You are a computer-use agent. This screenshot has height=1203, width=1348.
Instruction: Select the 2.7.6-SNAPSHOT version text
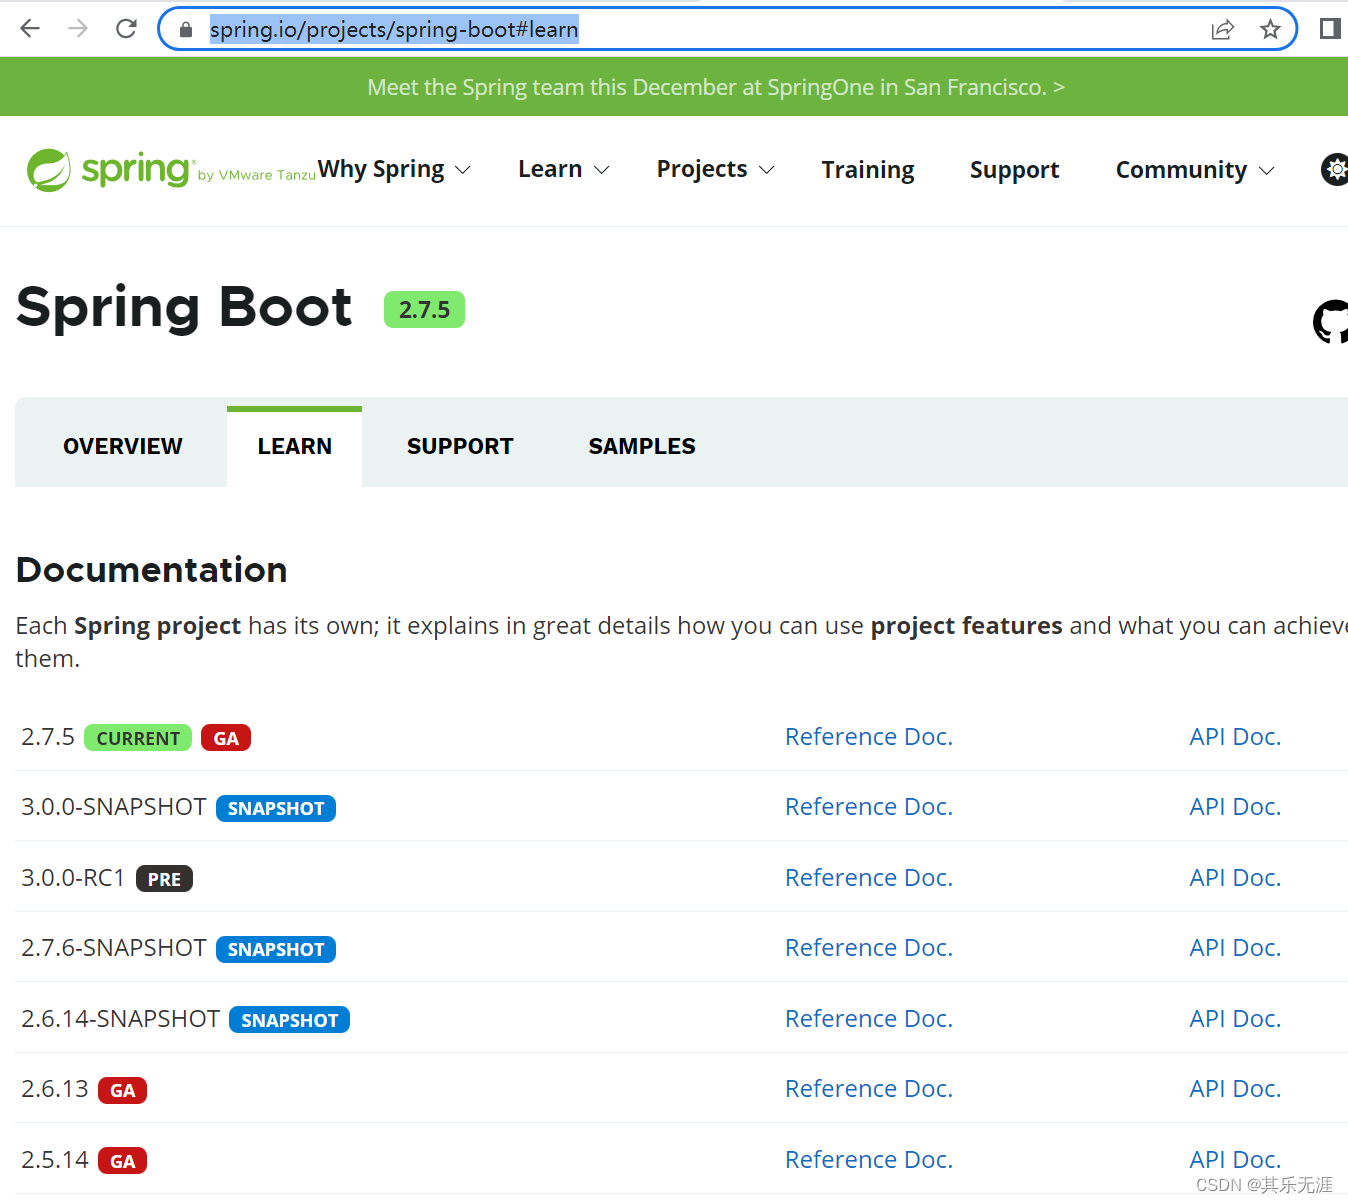(114, 948)
